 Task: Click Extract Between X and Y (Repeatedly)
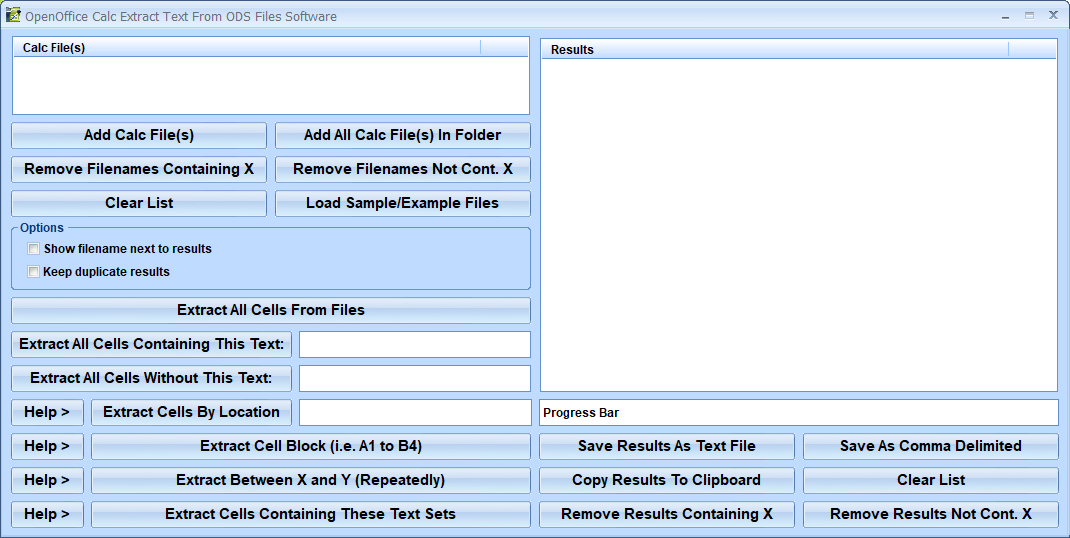click(x=310, y=481)
